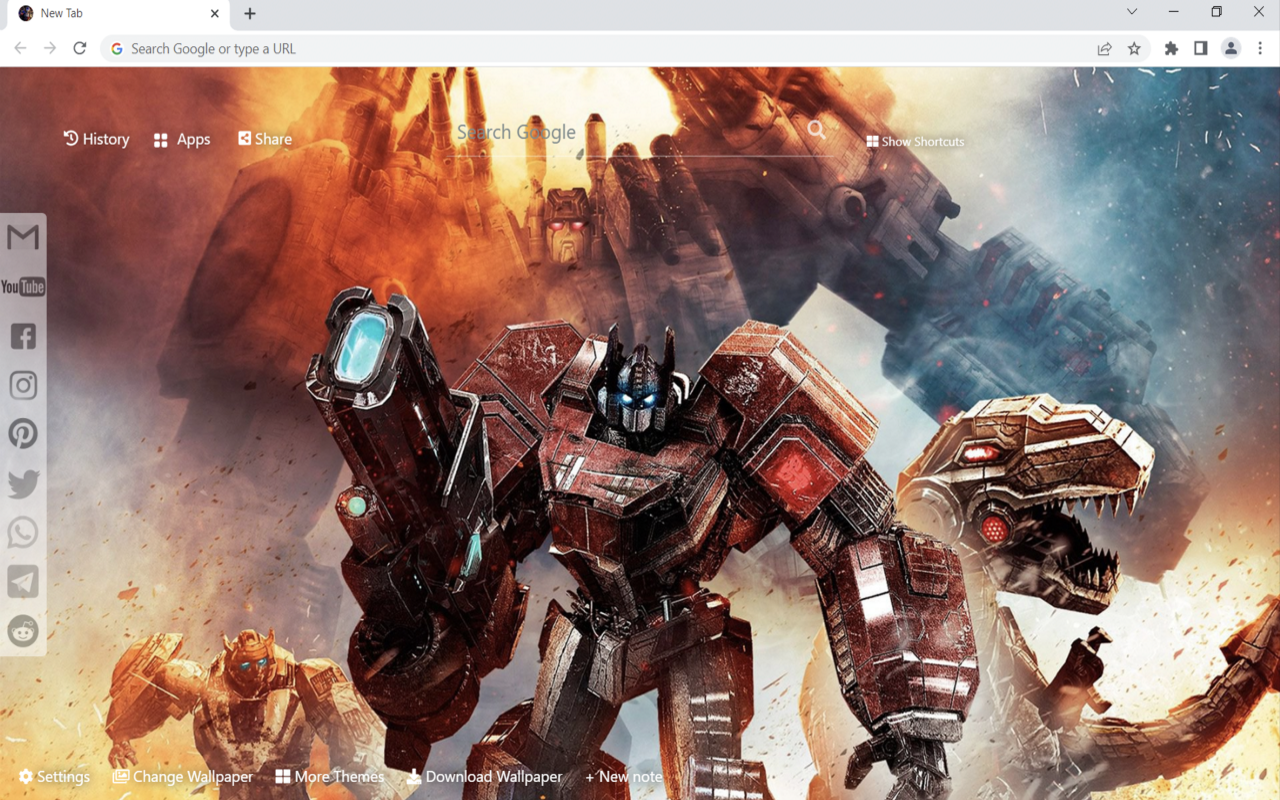
Task: Open the new tab page Settings
Action: click(54, 776)
